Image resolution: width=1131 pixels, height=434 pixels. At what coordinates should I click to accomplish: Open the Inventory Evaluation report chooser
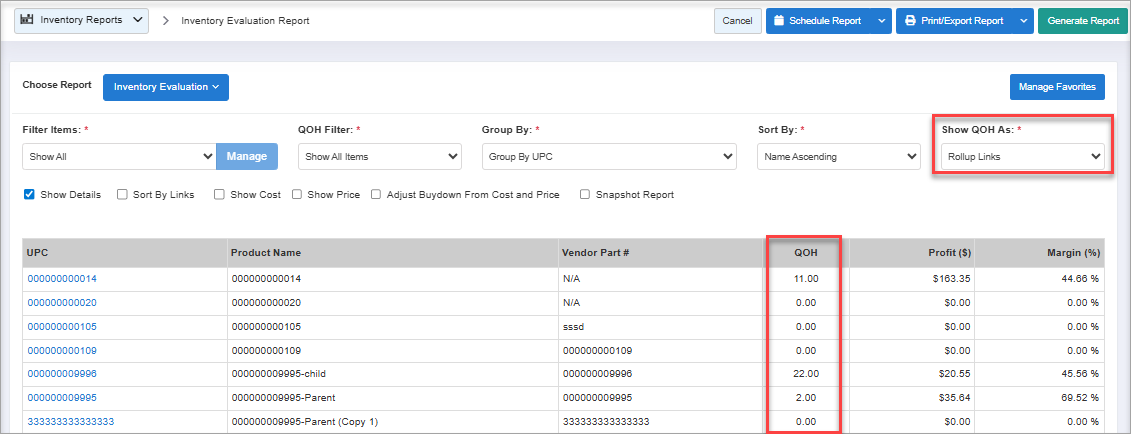(166, 87)
